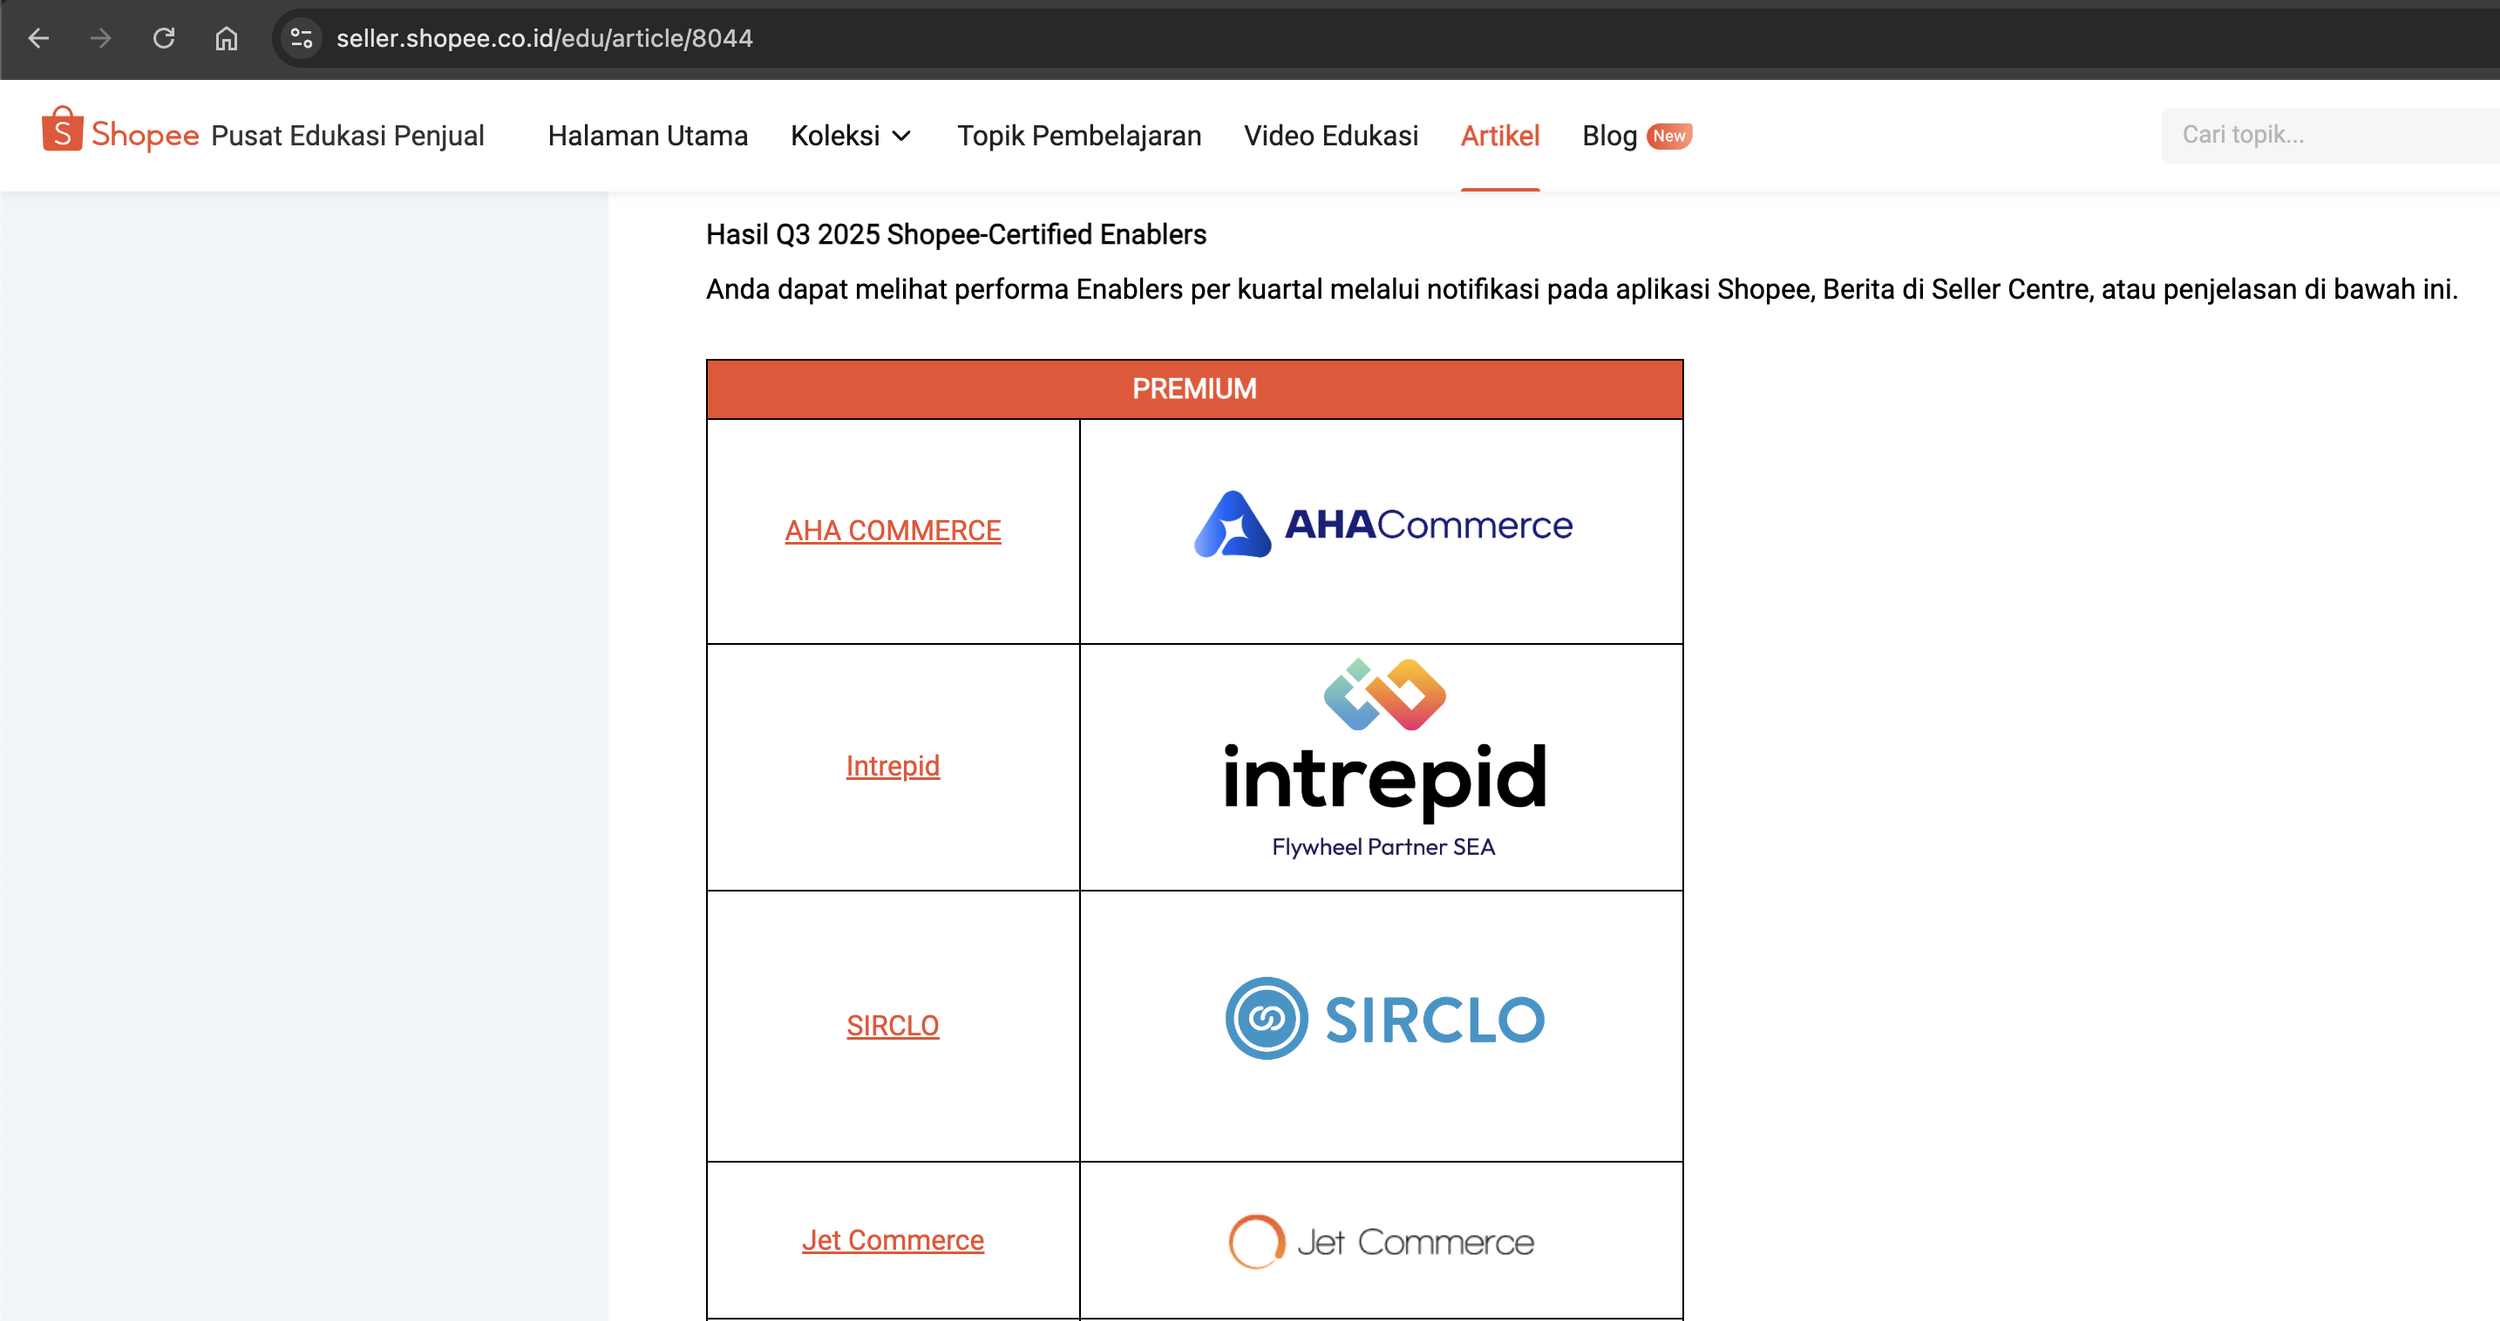
Task: Reload the page with refresh icon
Action: (x=164, y=38)
